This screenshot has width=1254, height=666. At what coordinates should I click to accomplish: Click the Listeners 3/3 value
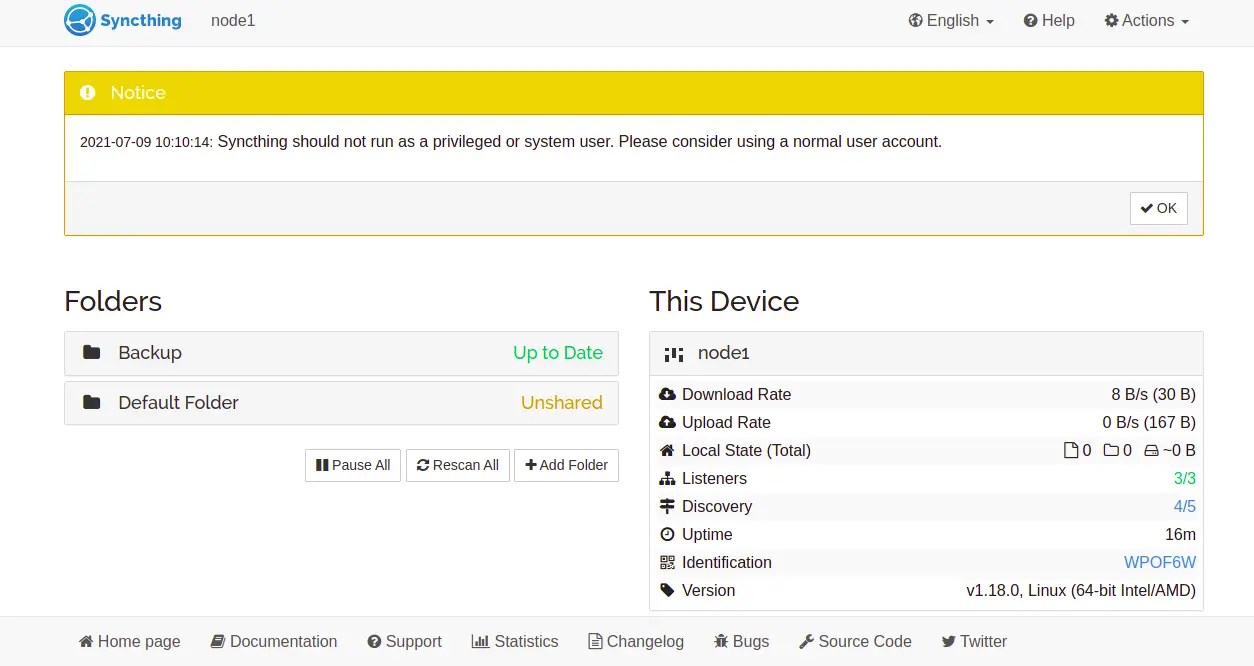point(1185,479)
